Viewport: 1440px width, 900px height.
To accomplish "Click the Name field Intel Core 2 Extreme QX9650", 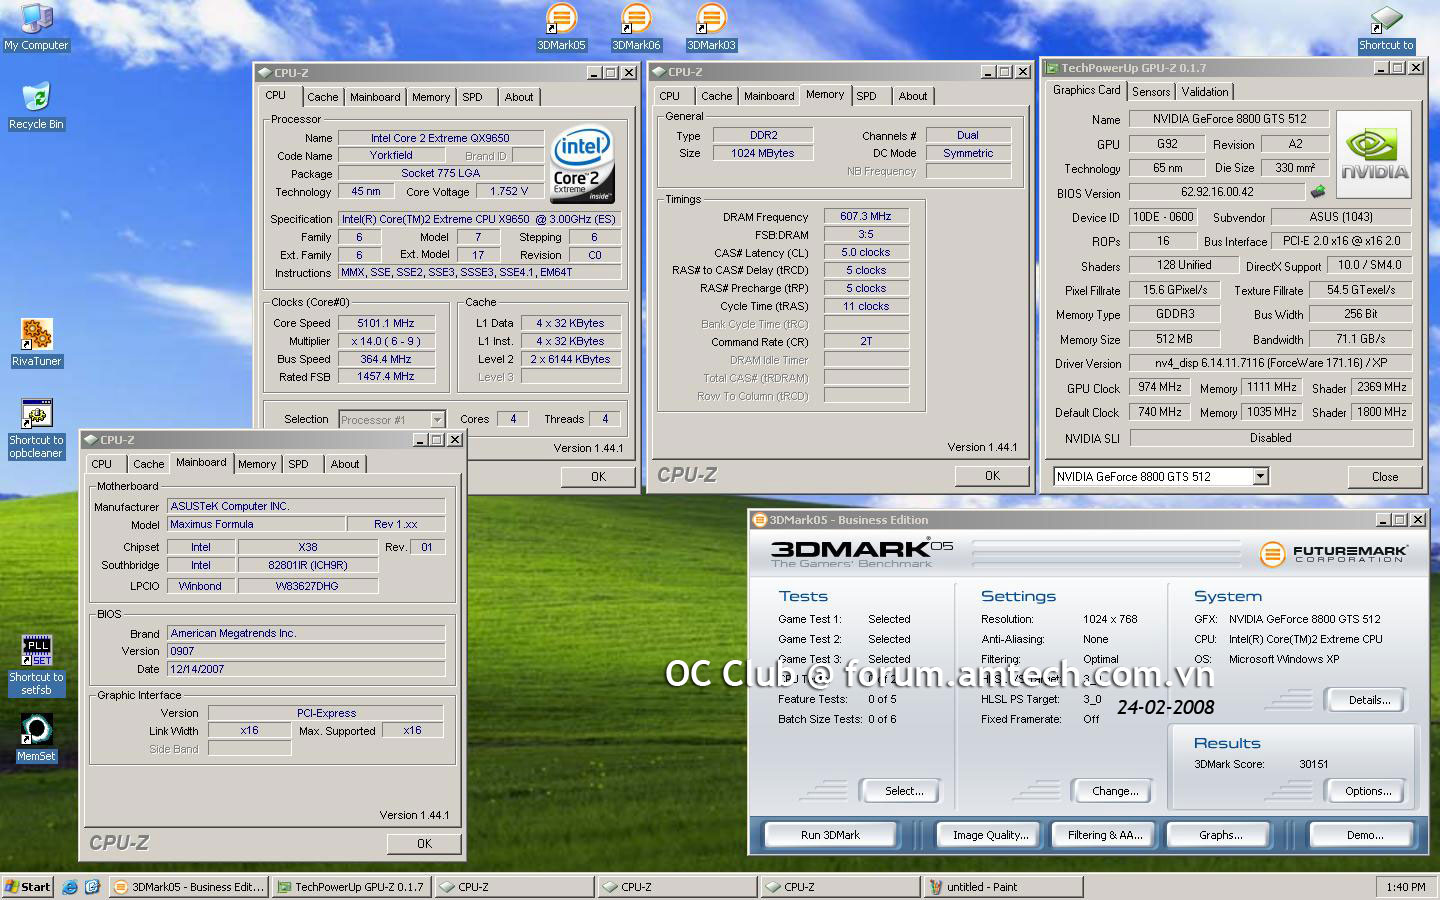I will (440, 138).
